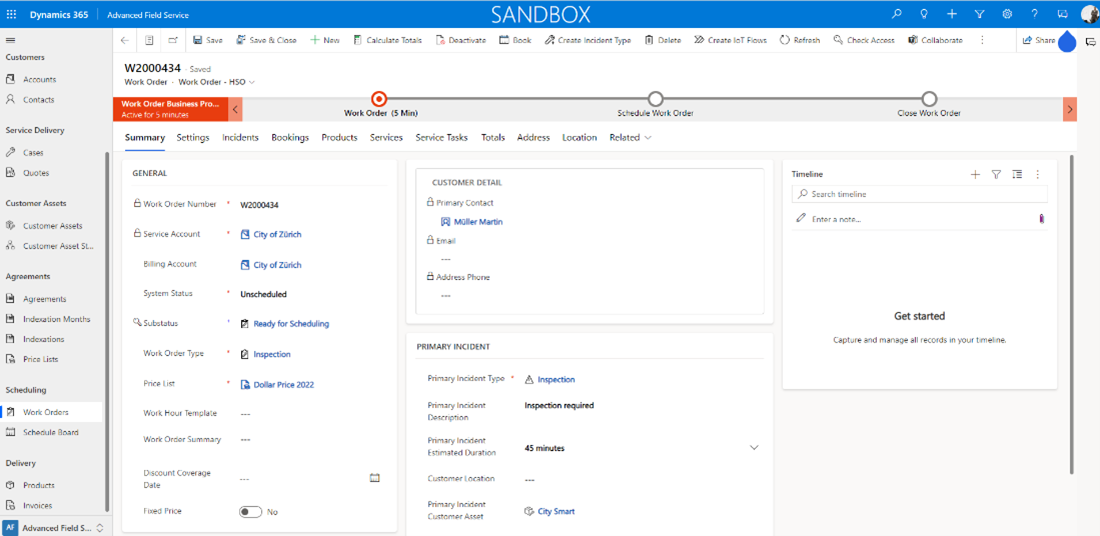Open City of Zürich service account link
Viewport: 1100px width, 536px height.
tap(277, 235)
